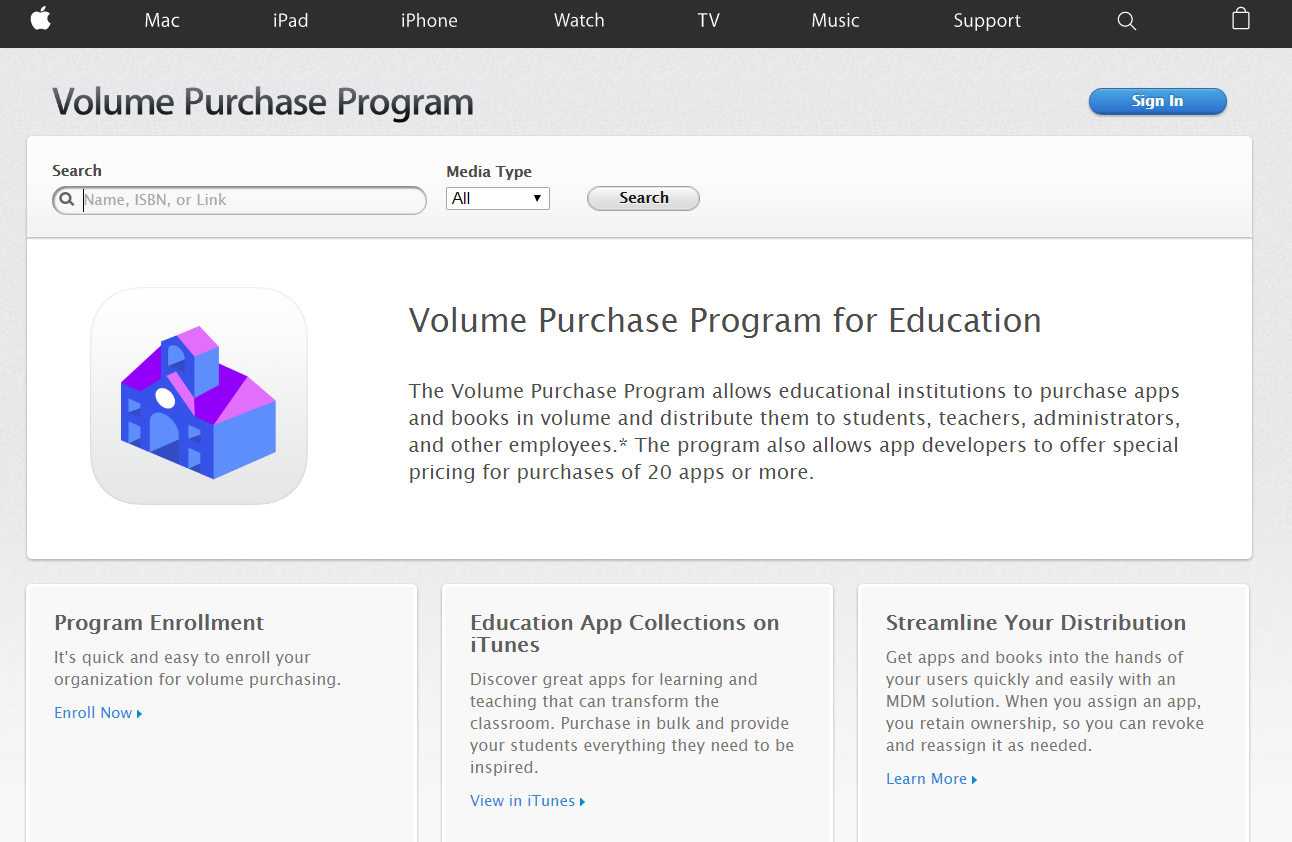Click the arrow next to Learn More
The image size is (1292, 842).
(x=974, y=780)
